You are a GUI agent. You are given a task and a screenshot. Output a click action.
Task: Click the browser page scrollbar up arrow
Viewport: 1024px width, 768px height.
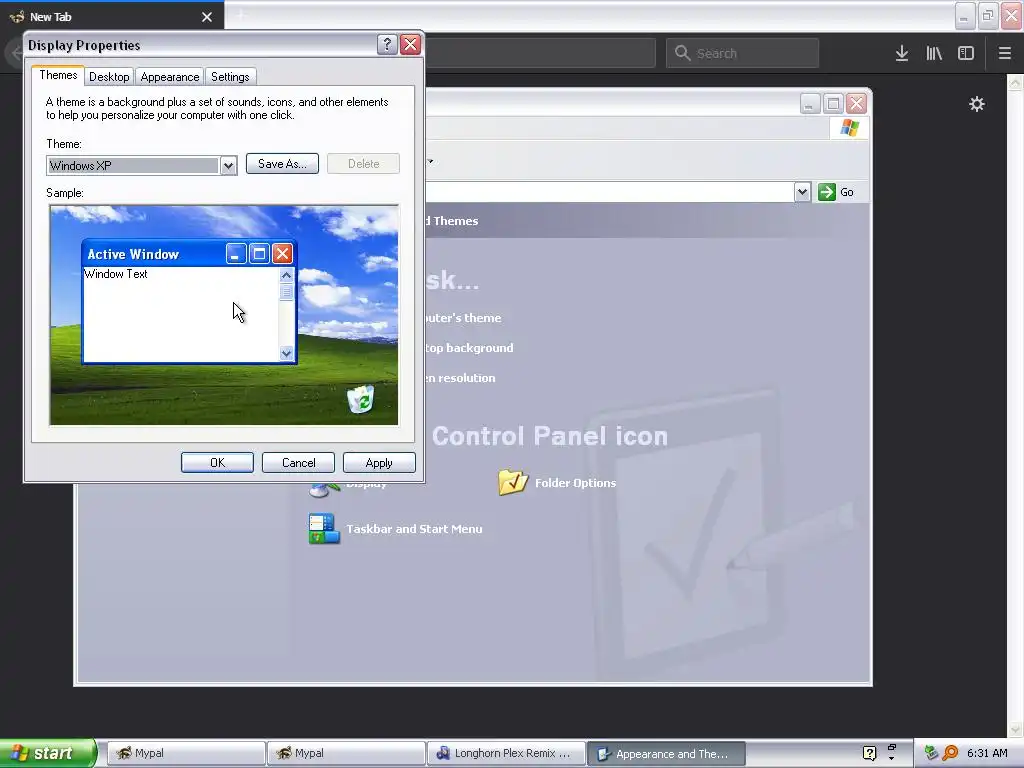coord(1015,82)
